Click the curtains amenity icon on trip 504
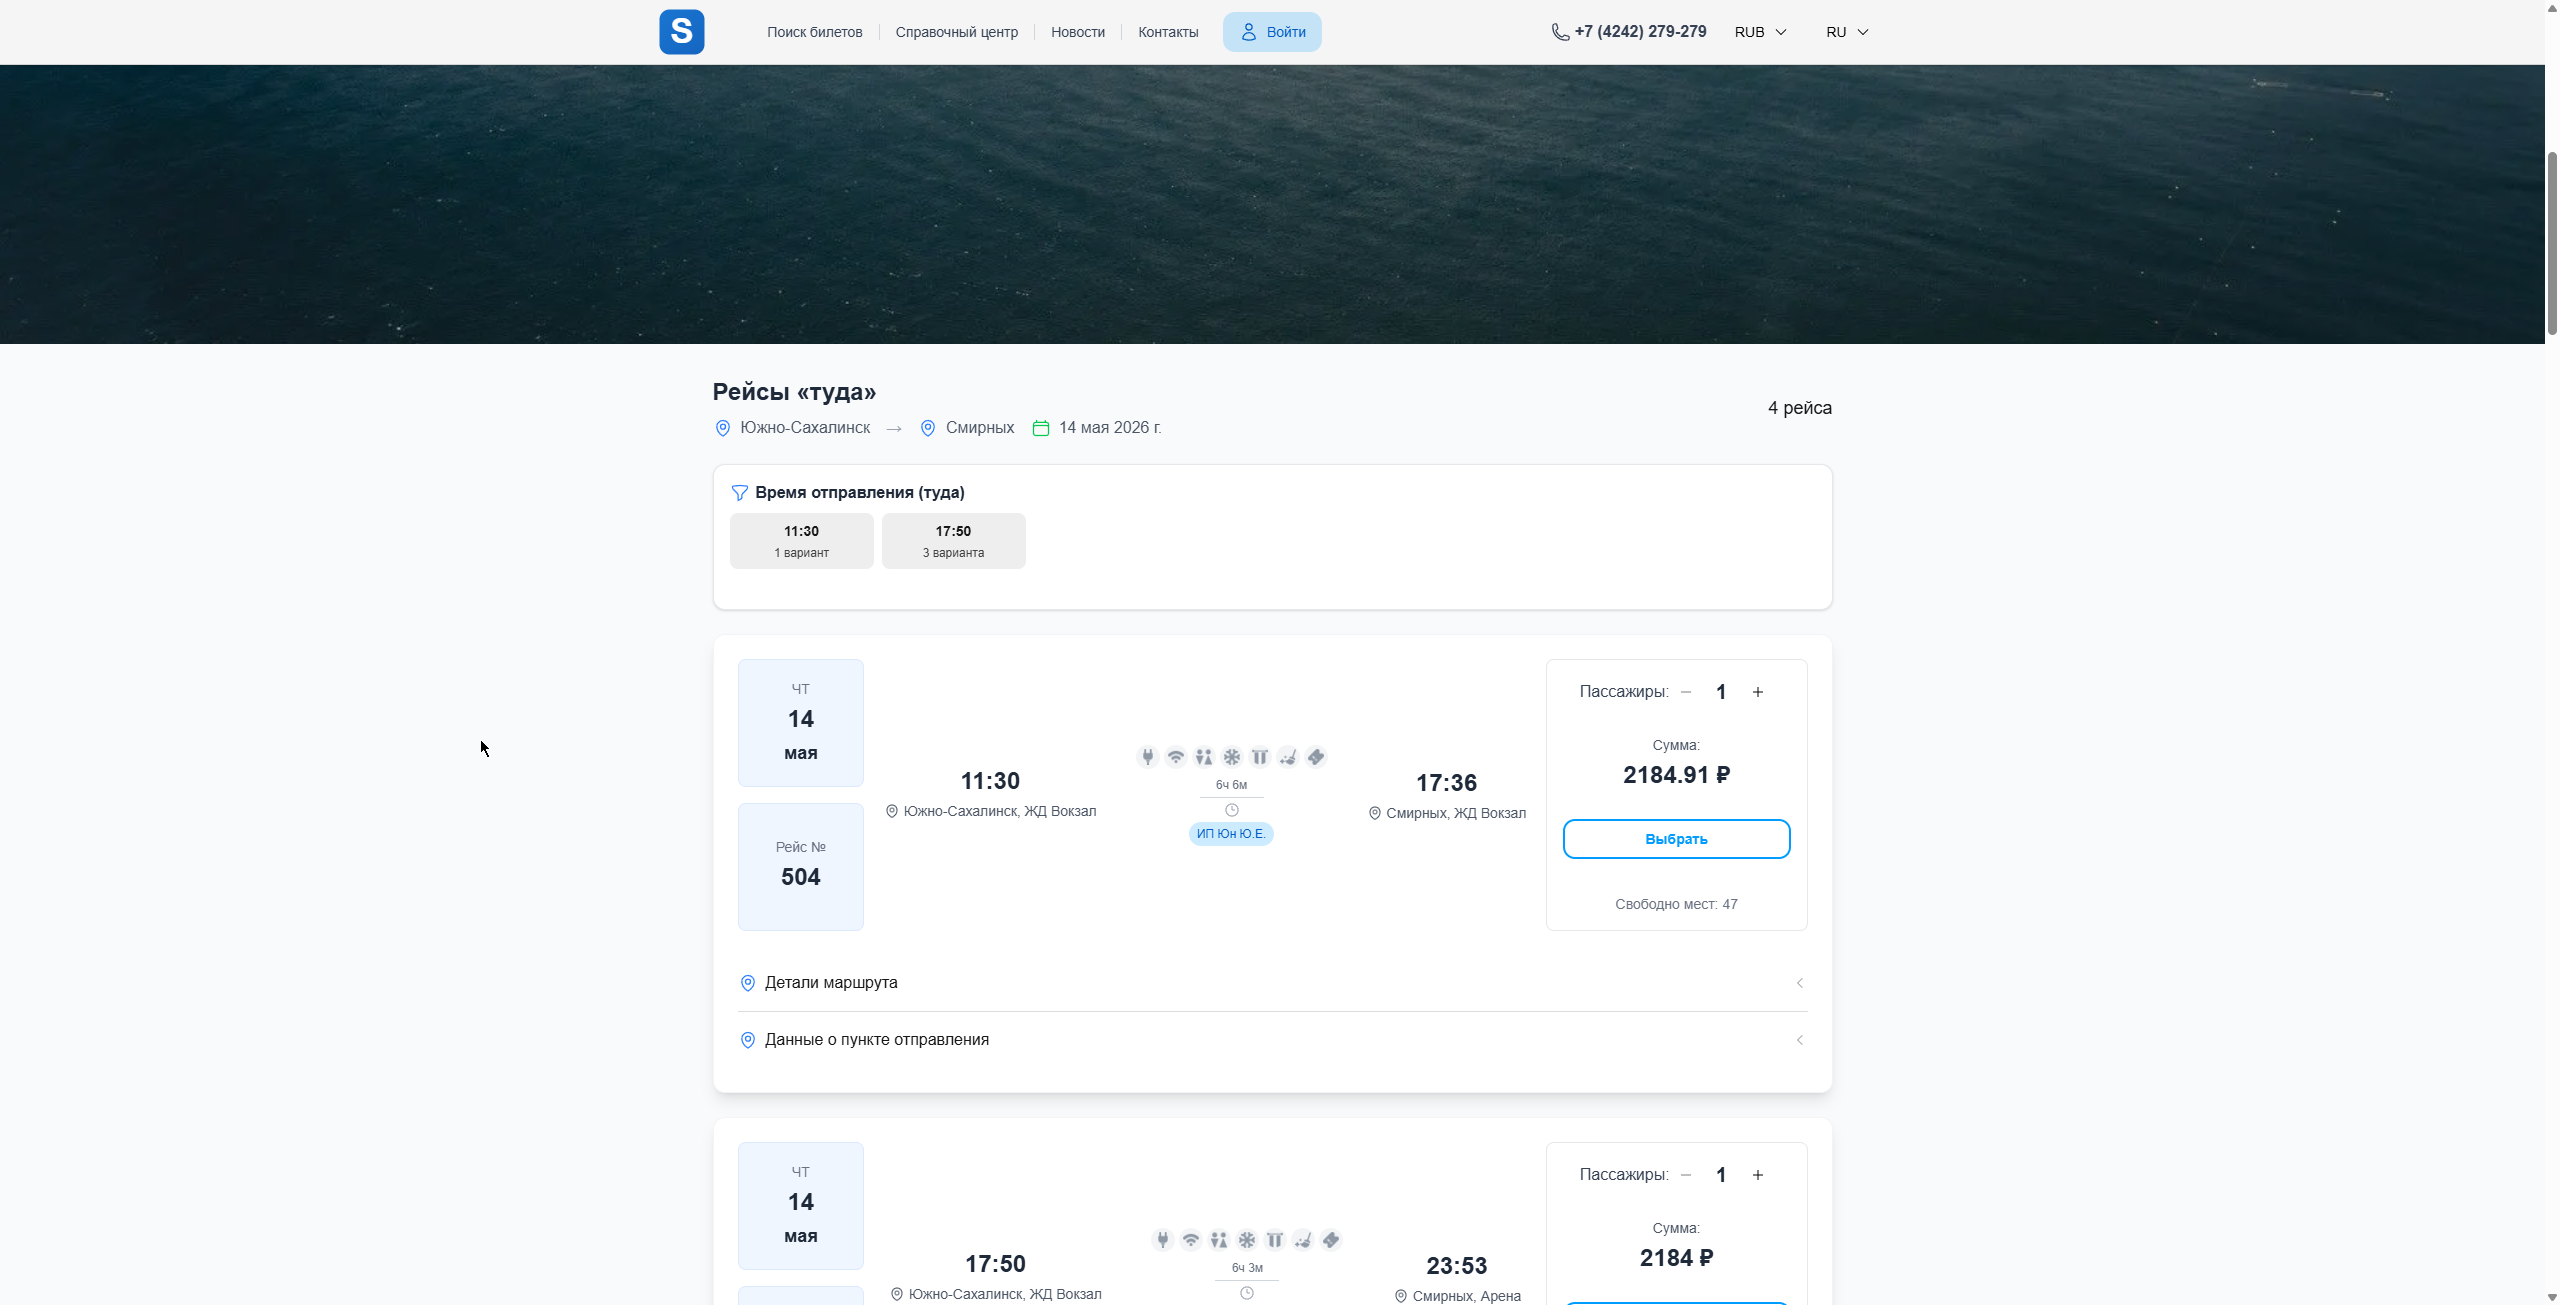Screen dimensions: 2560x1305 1259,757
